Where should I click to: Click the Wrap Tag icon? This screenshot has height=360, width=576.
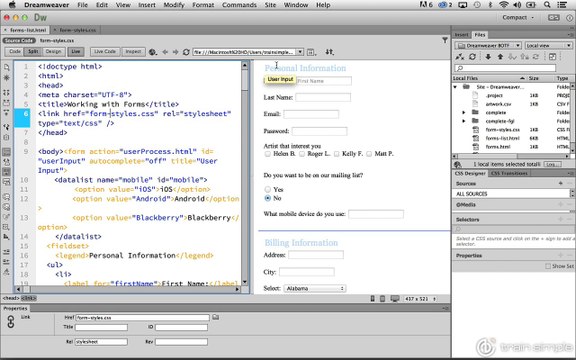tap(7, 217)
